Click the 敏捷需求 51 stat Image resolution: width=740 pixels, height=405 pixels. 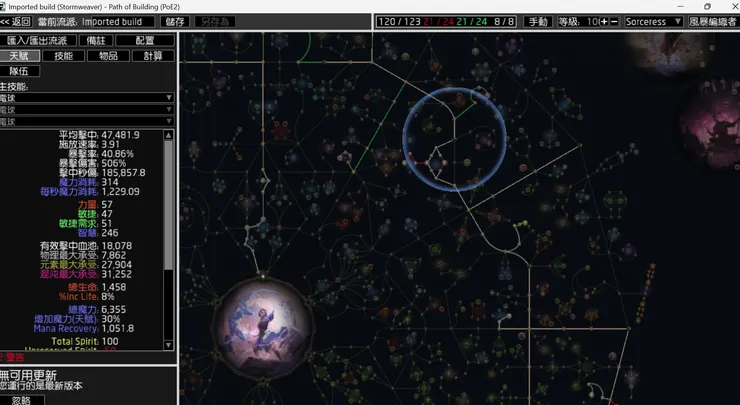pos(85,223)
